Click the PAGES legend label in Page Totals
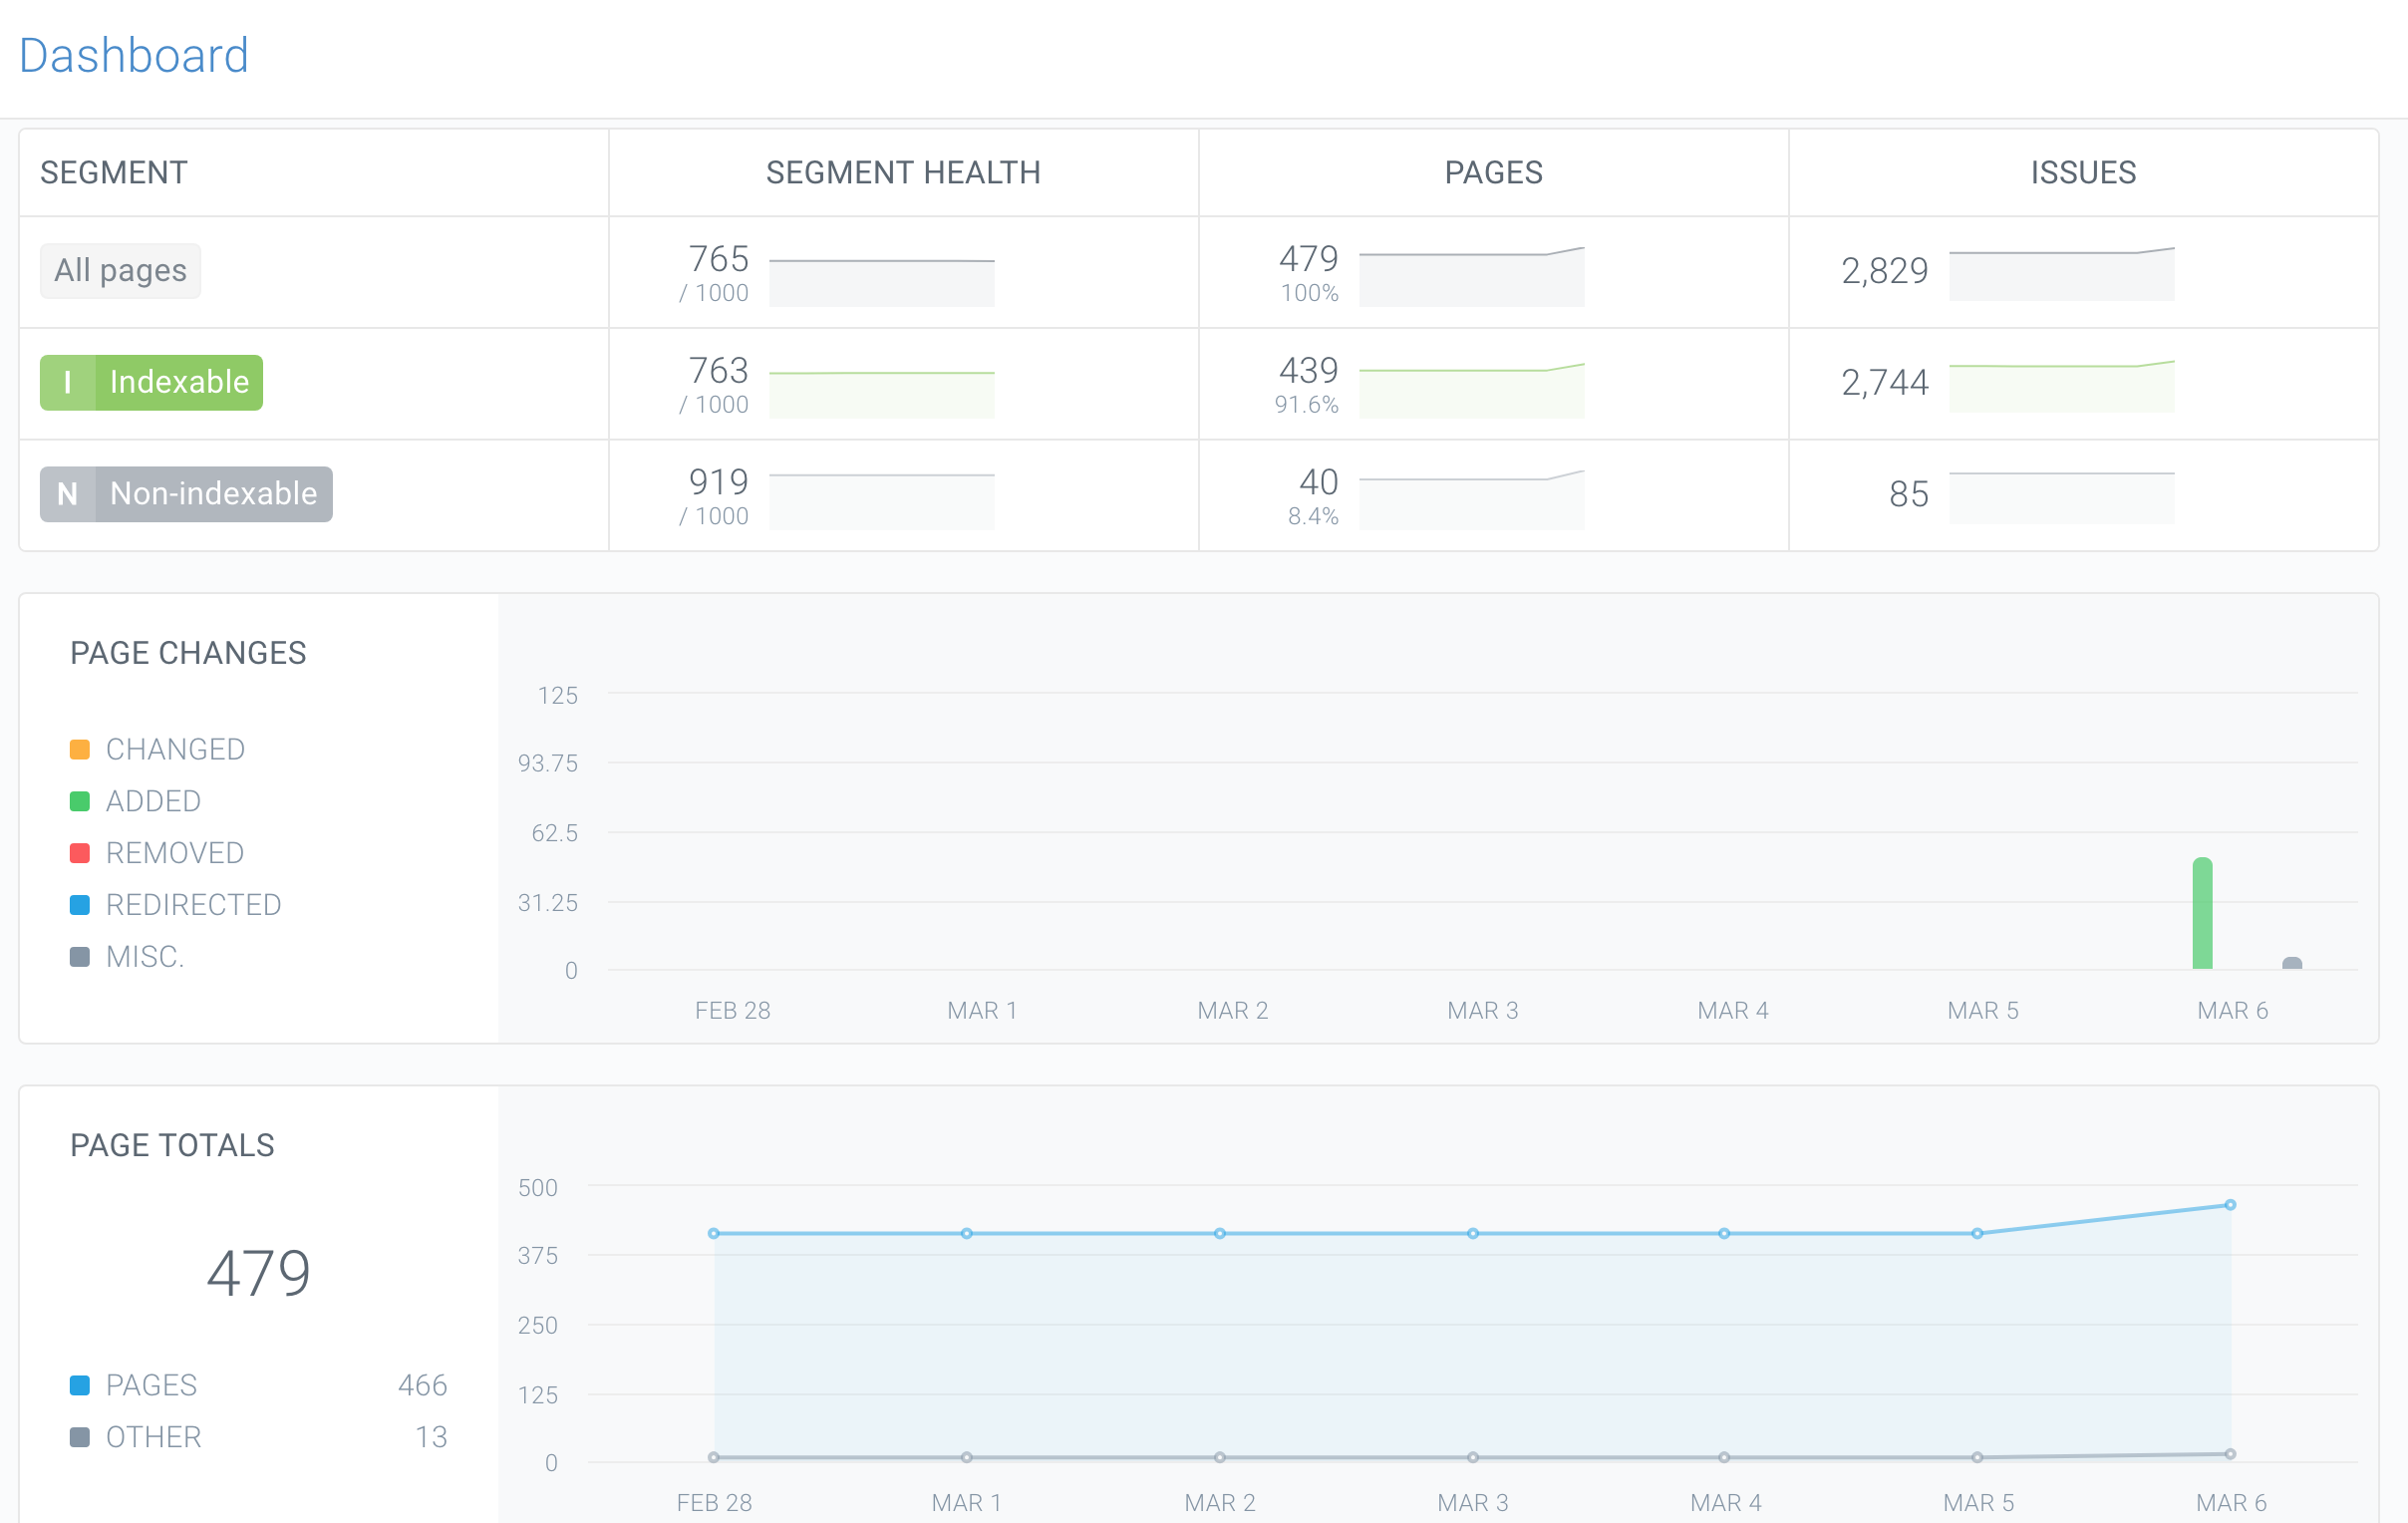Screen dimensions: 2408x1523 point(151,1386)
